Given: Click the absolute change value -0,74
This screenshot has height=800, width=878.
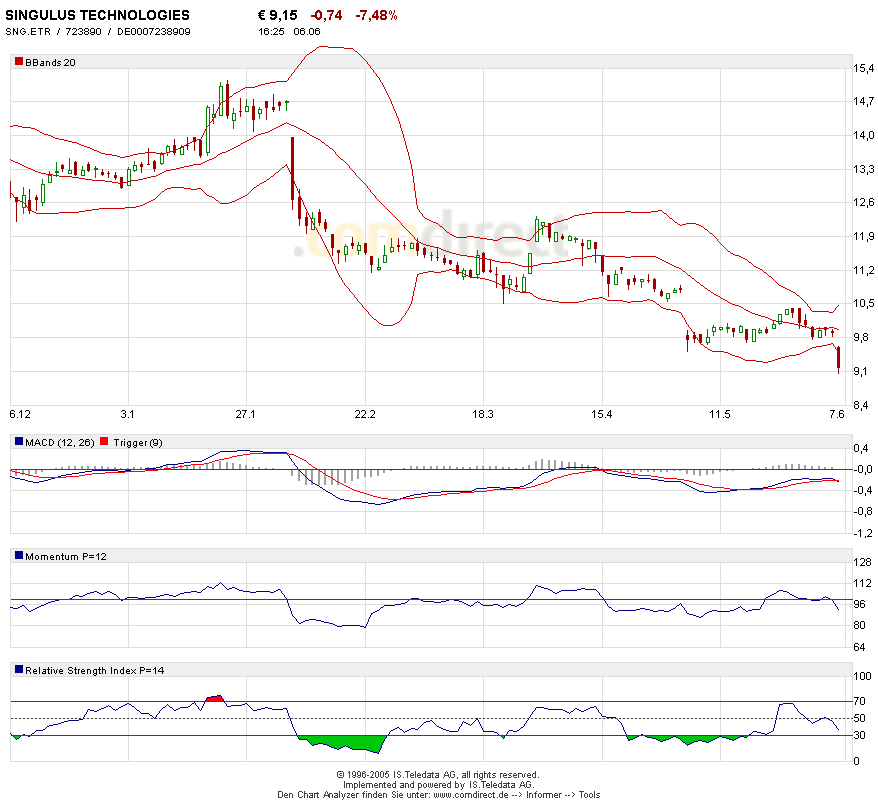Looking at the screenshot, I should (326, 15).
